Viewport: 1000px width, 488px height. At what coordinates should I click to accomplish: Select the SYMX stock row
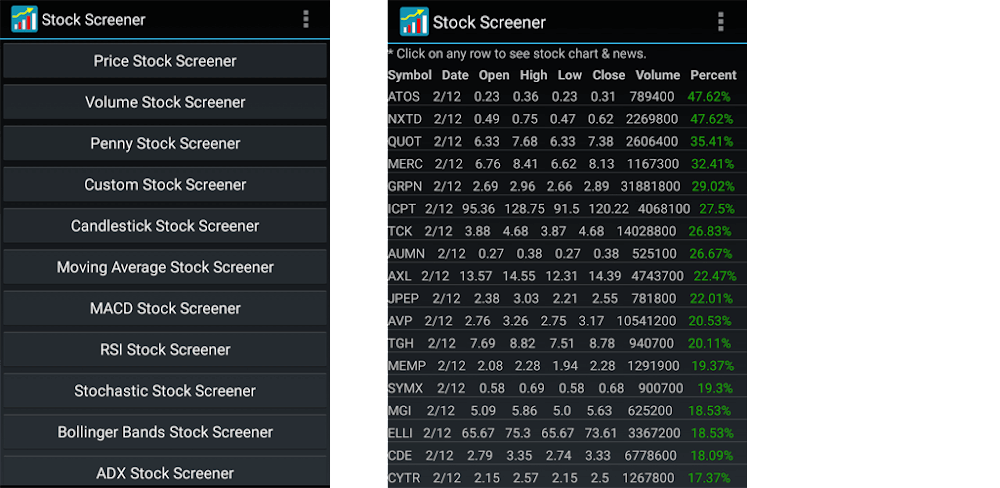[x=567, y=388]
